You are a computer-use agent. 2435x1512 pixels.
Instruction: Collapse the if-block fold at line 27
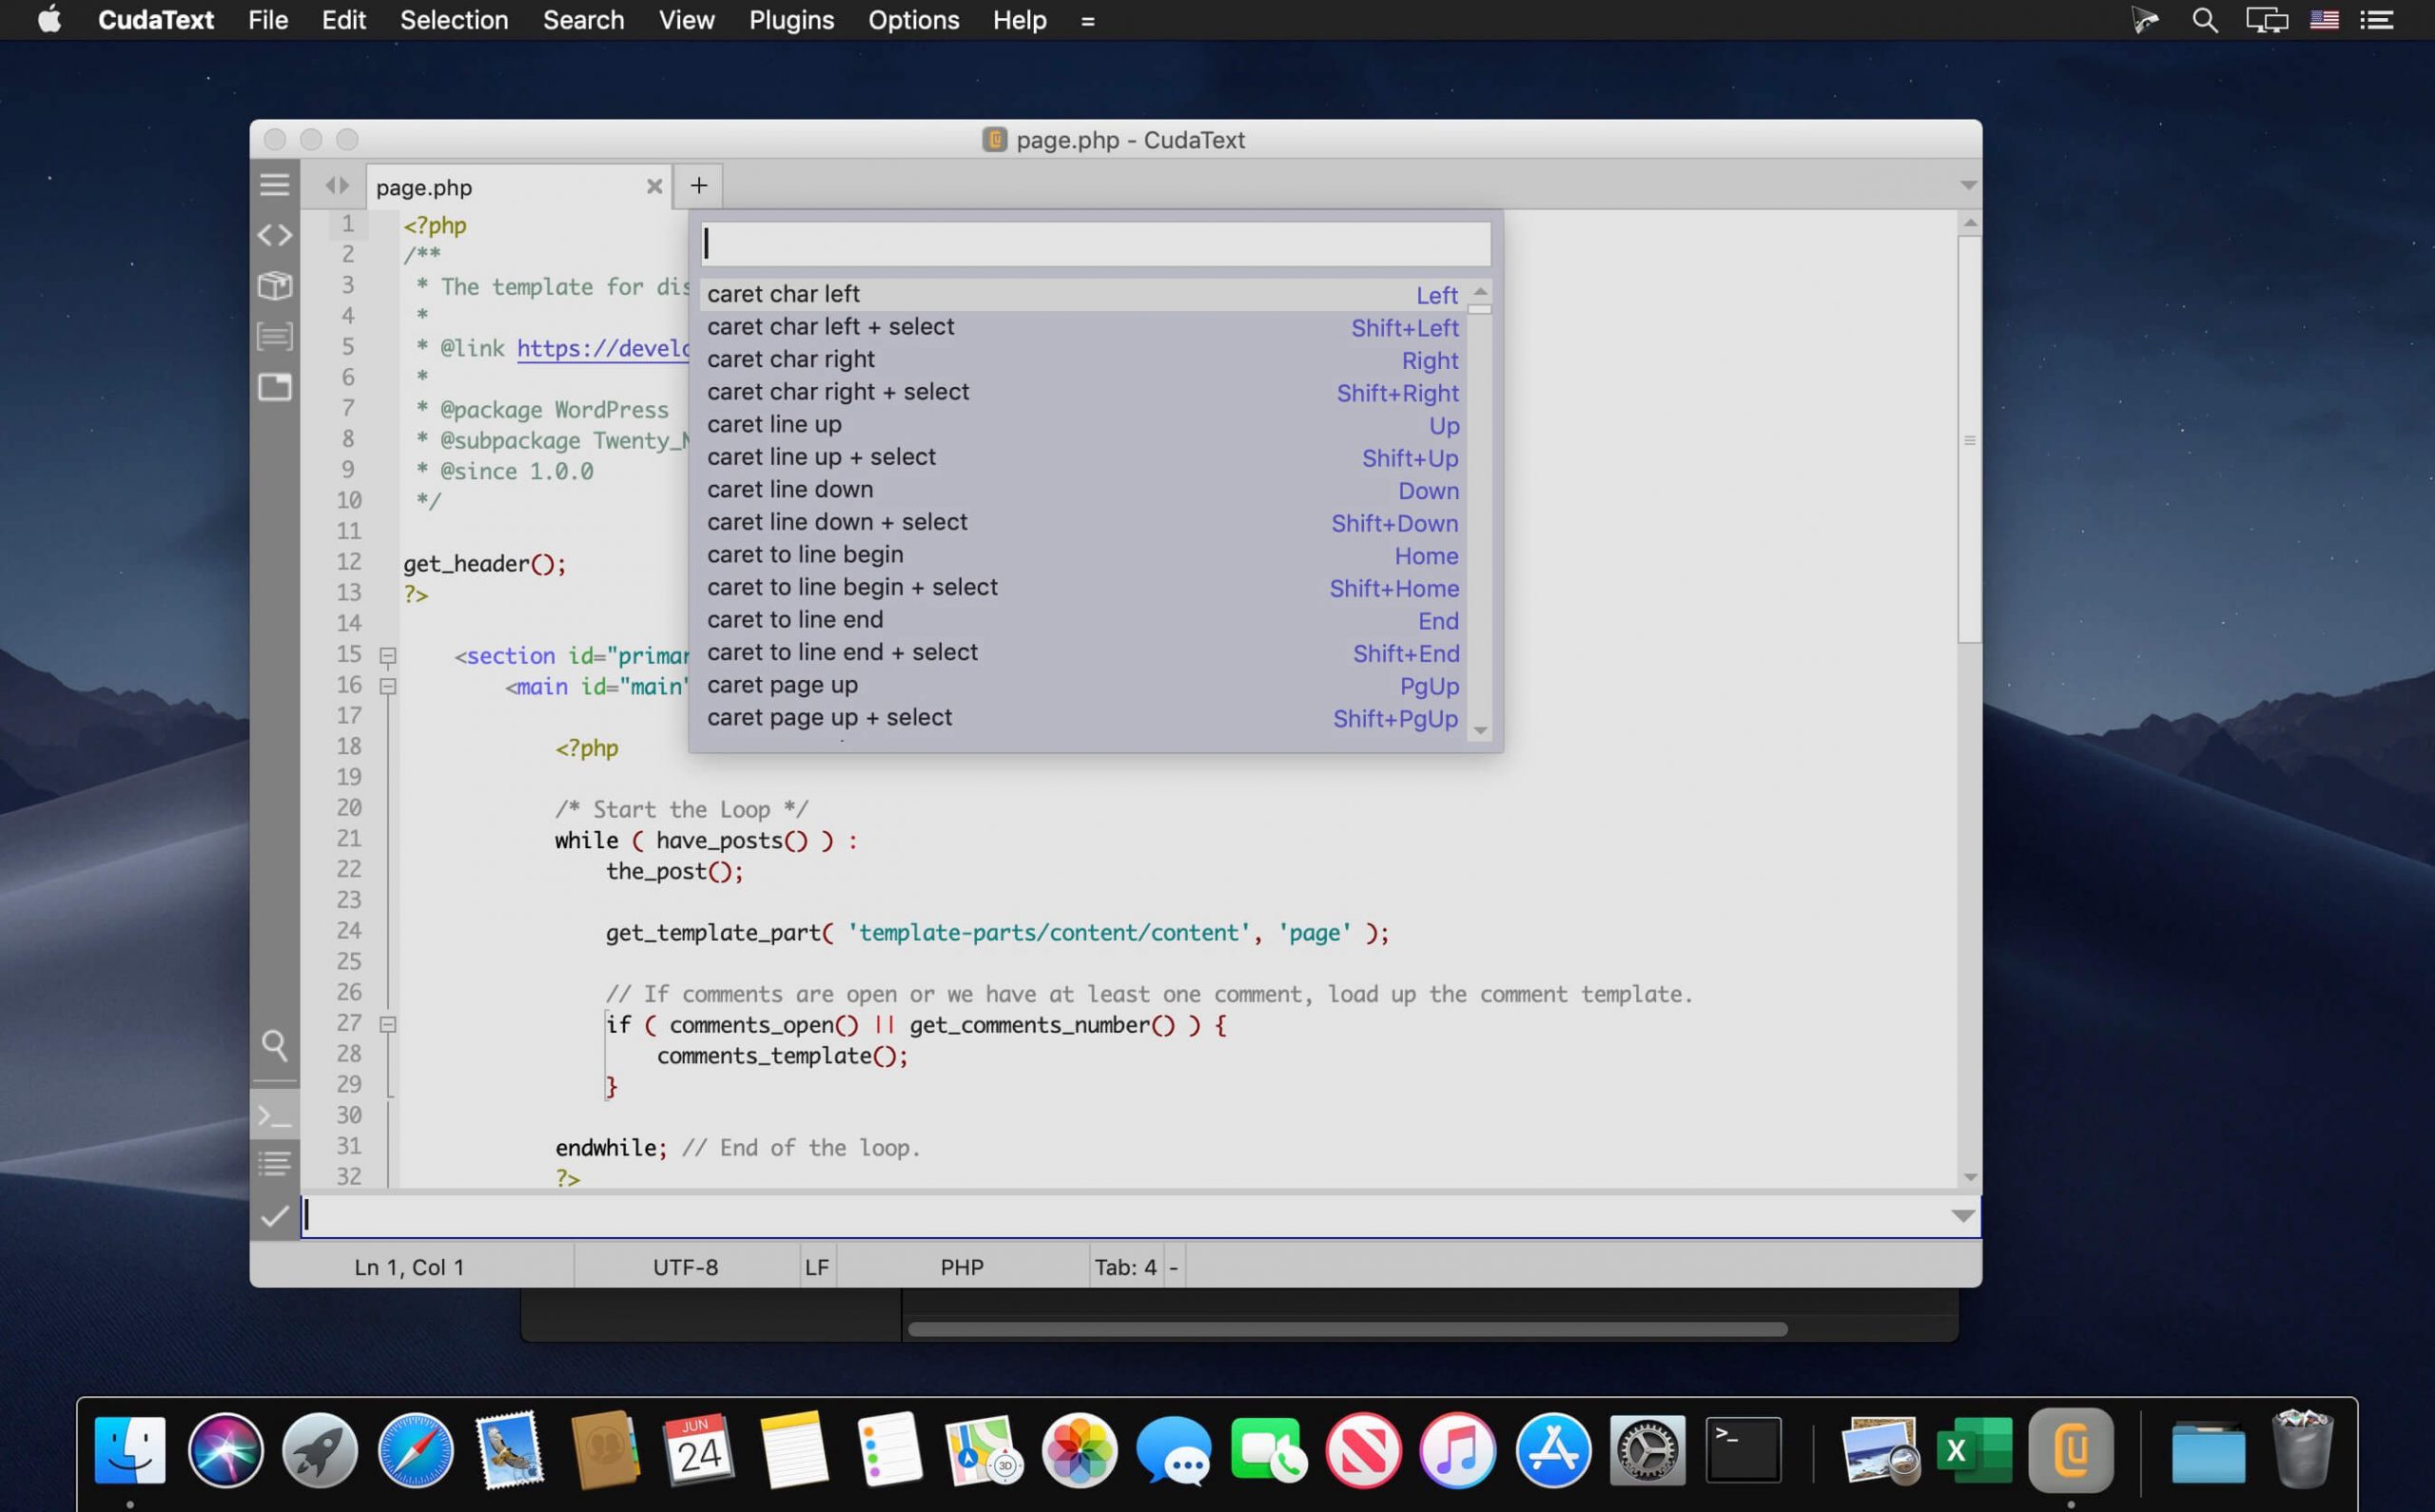[388, 1023]
